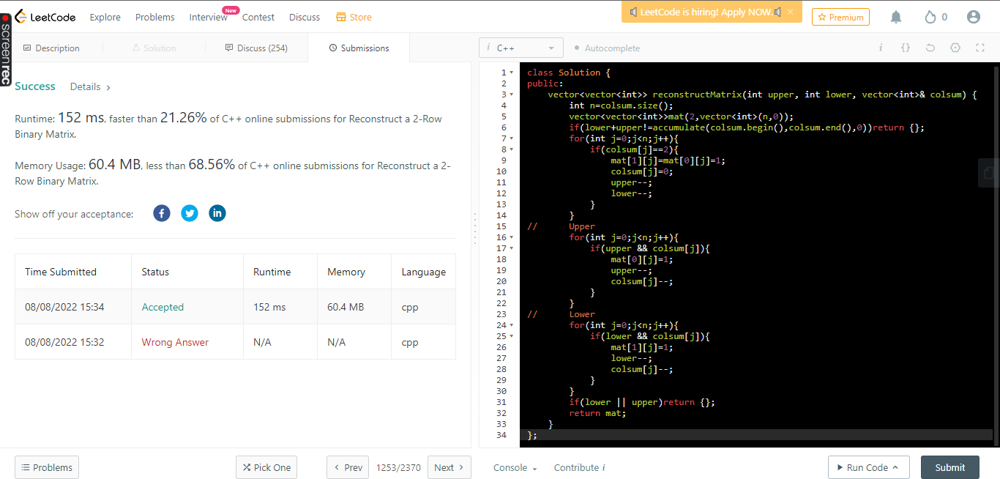Open Explore in top navigation
Viewport: 1000px width, 479px height.
105,17
